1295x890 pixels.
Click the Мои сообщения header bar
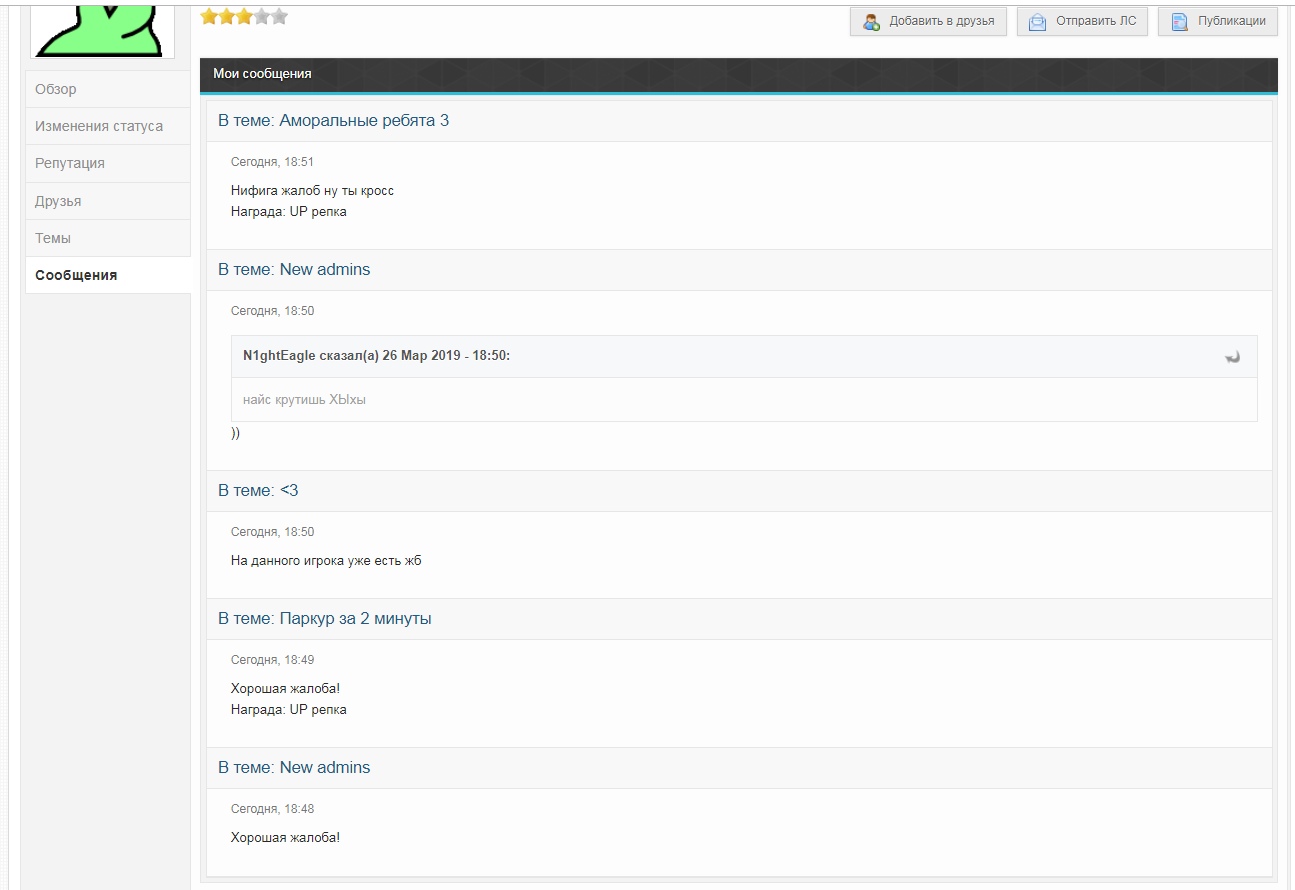[x=739, y=74]
